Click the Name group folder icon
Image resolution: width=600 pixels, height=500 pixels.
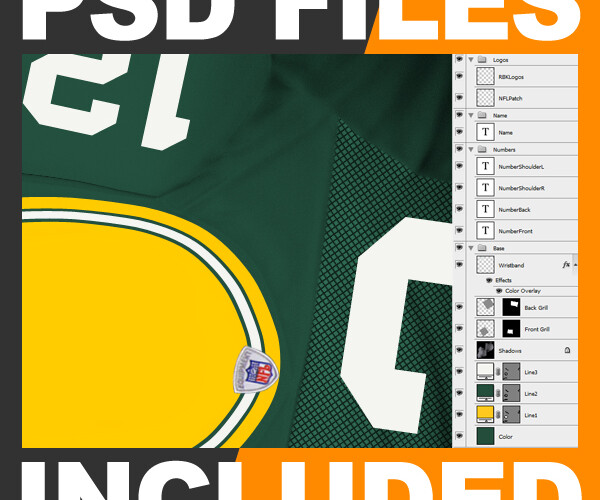(x=482, y=115)
